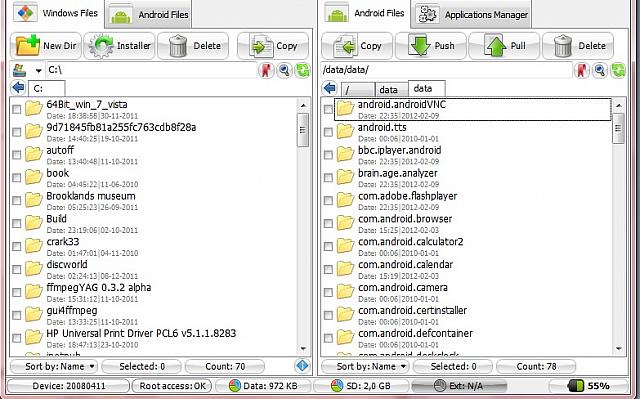
Task: Check the HP Universal Print Driver checkbox
Action: pyautogui.click(x=16, y=338)
